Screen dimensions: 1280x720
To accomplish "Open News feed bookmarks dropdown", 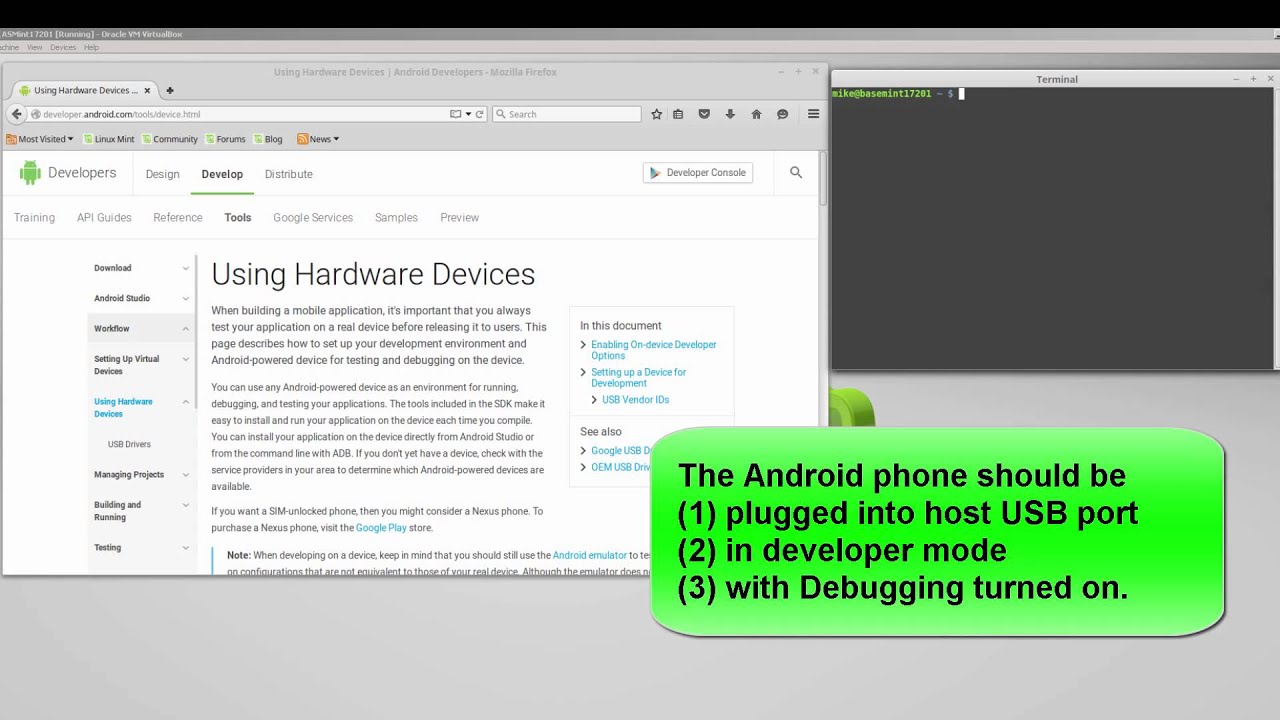I will tap(318, 139).
